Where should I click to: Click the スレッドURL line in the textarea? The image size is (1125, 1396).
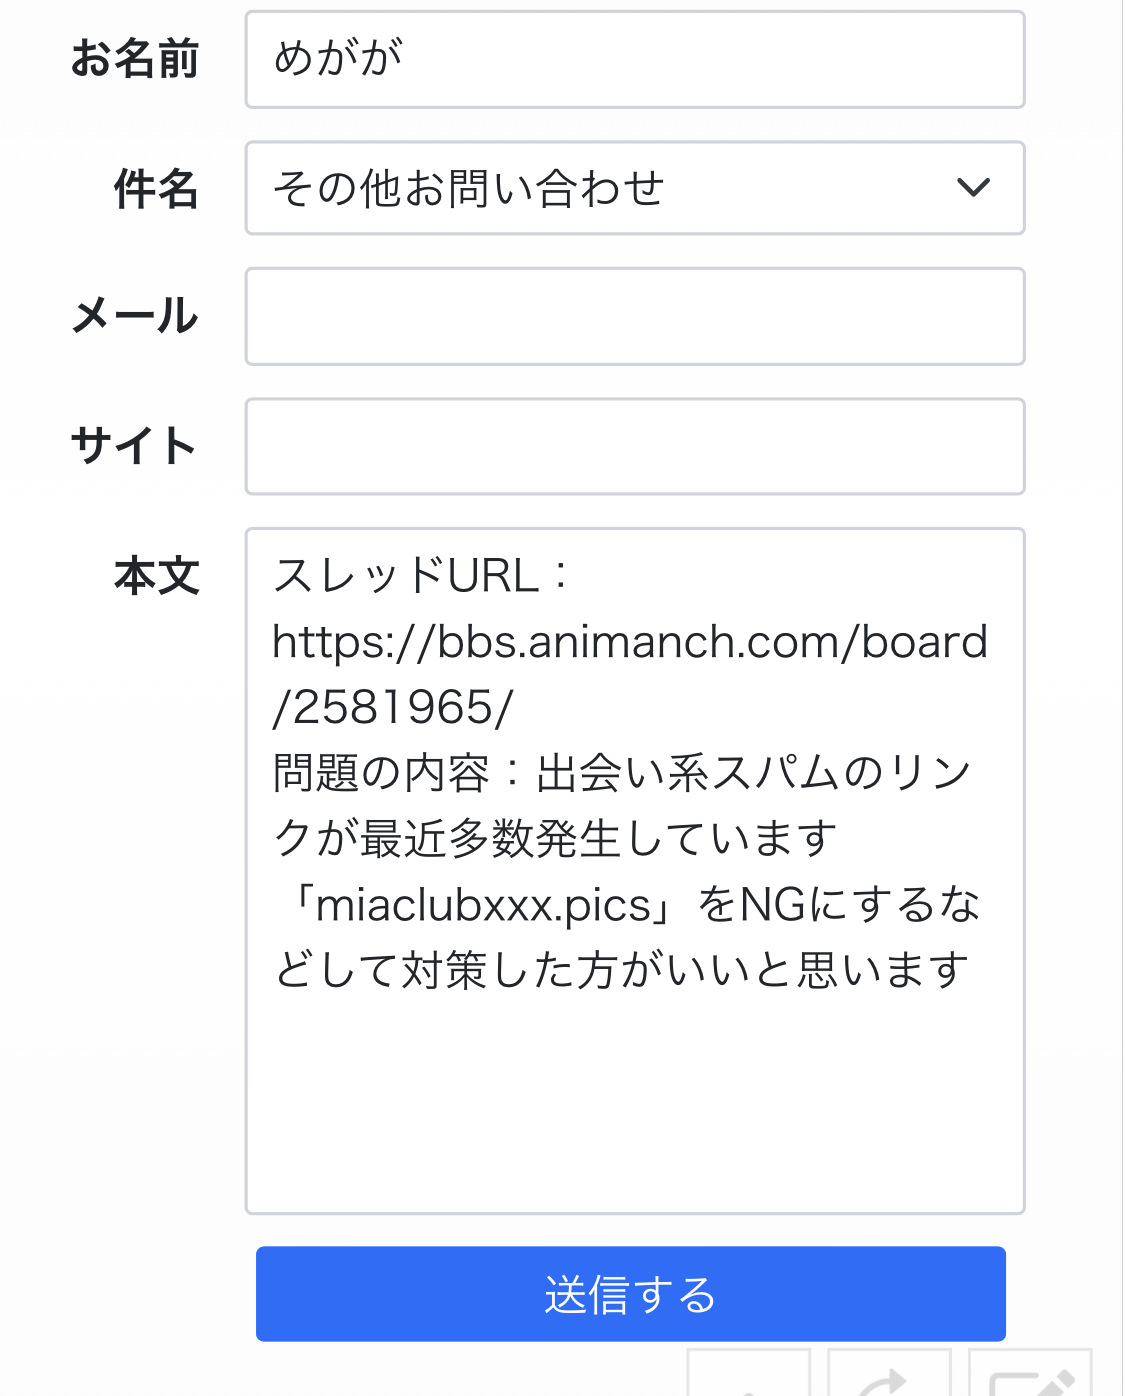point(422,576)
